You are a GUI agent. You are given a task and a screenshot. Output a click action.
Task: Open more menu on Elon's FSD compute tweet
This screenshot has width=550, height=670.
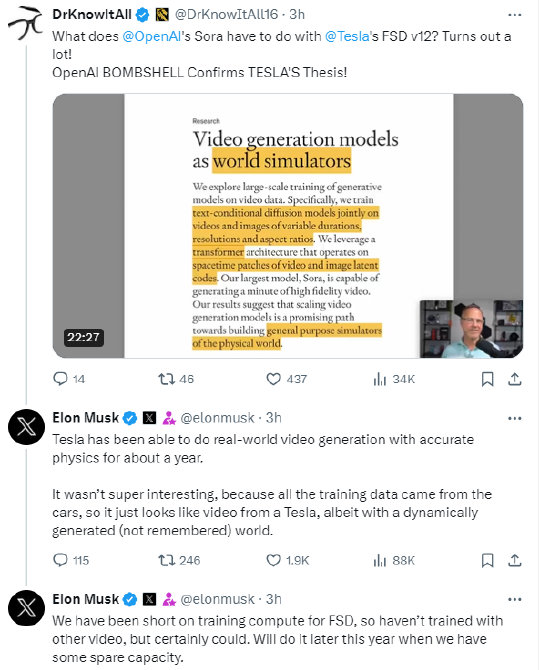[515, 599]
